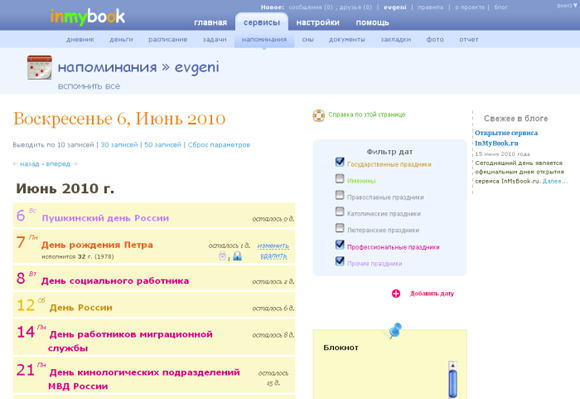
Task: Click the calendar reminders icon
Action: (x=39, y=67)
